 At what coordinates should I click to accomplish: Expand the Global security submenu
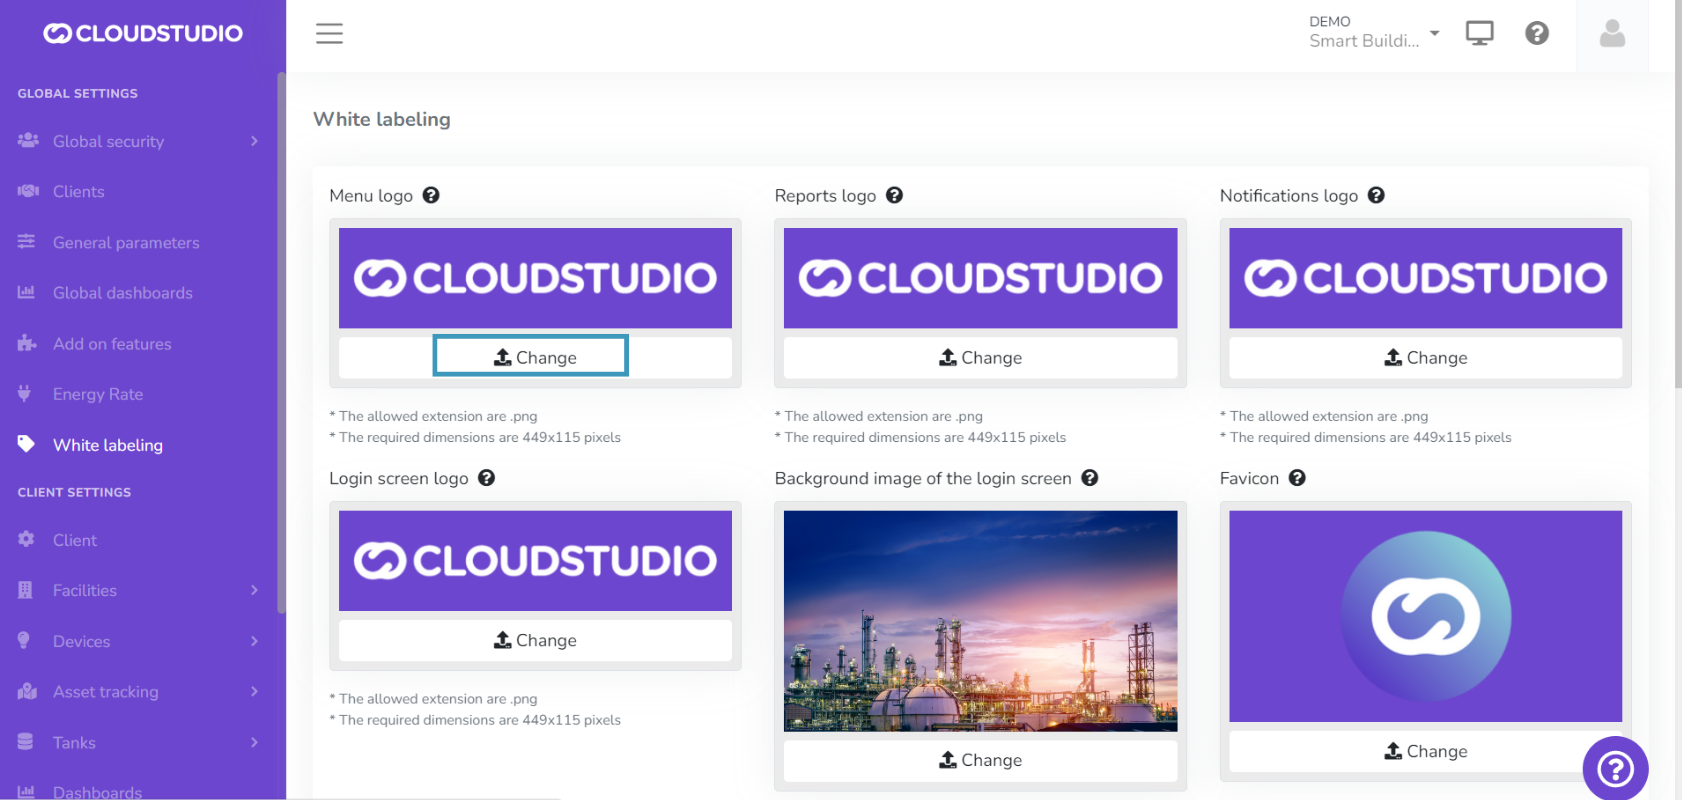[x=140, y=141]
